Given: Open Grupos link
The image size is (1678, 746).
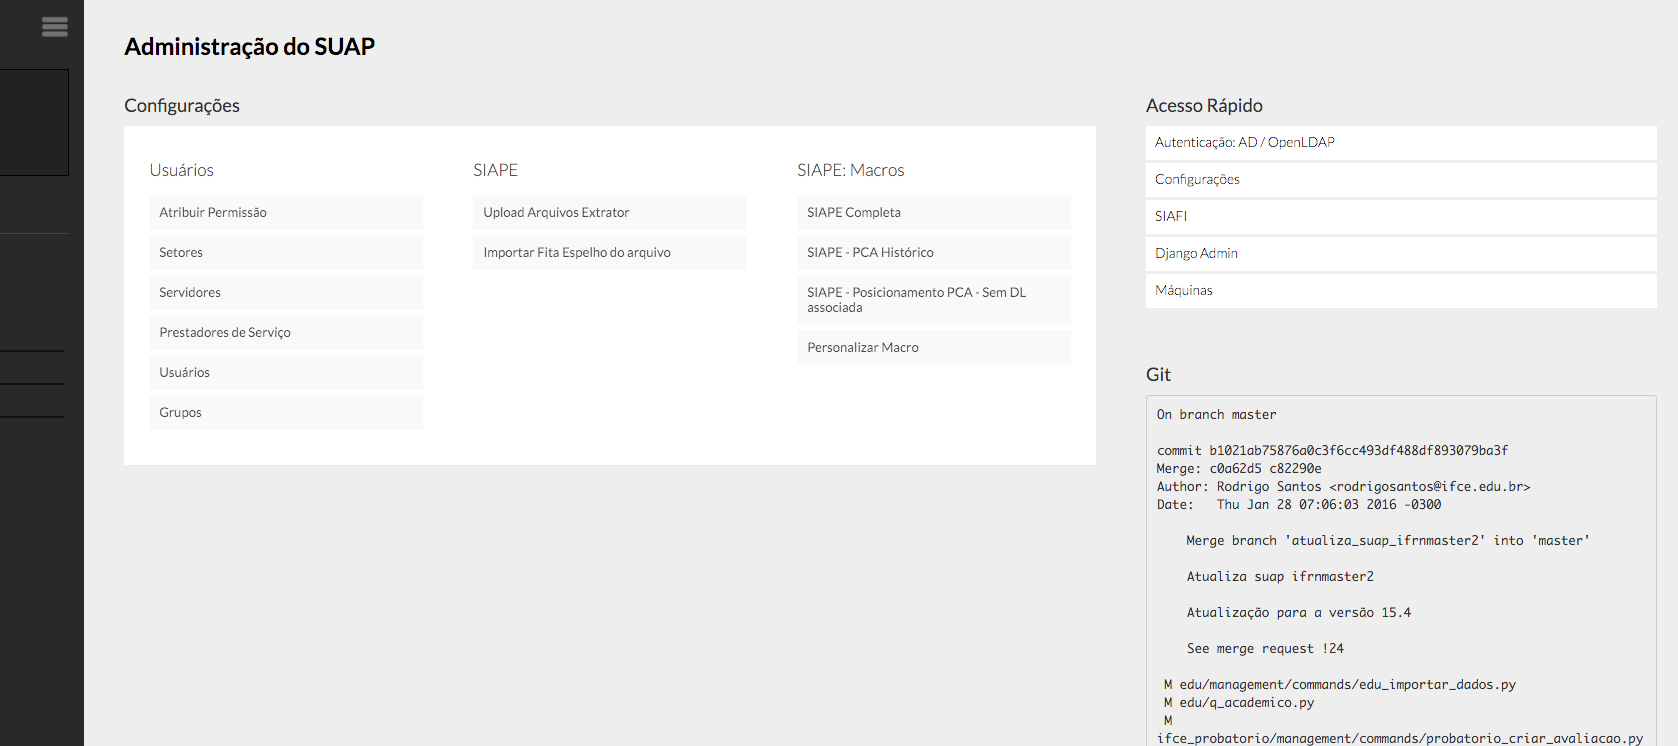Looking at the screenshot, I should (x=286, y=412).
